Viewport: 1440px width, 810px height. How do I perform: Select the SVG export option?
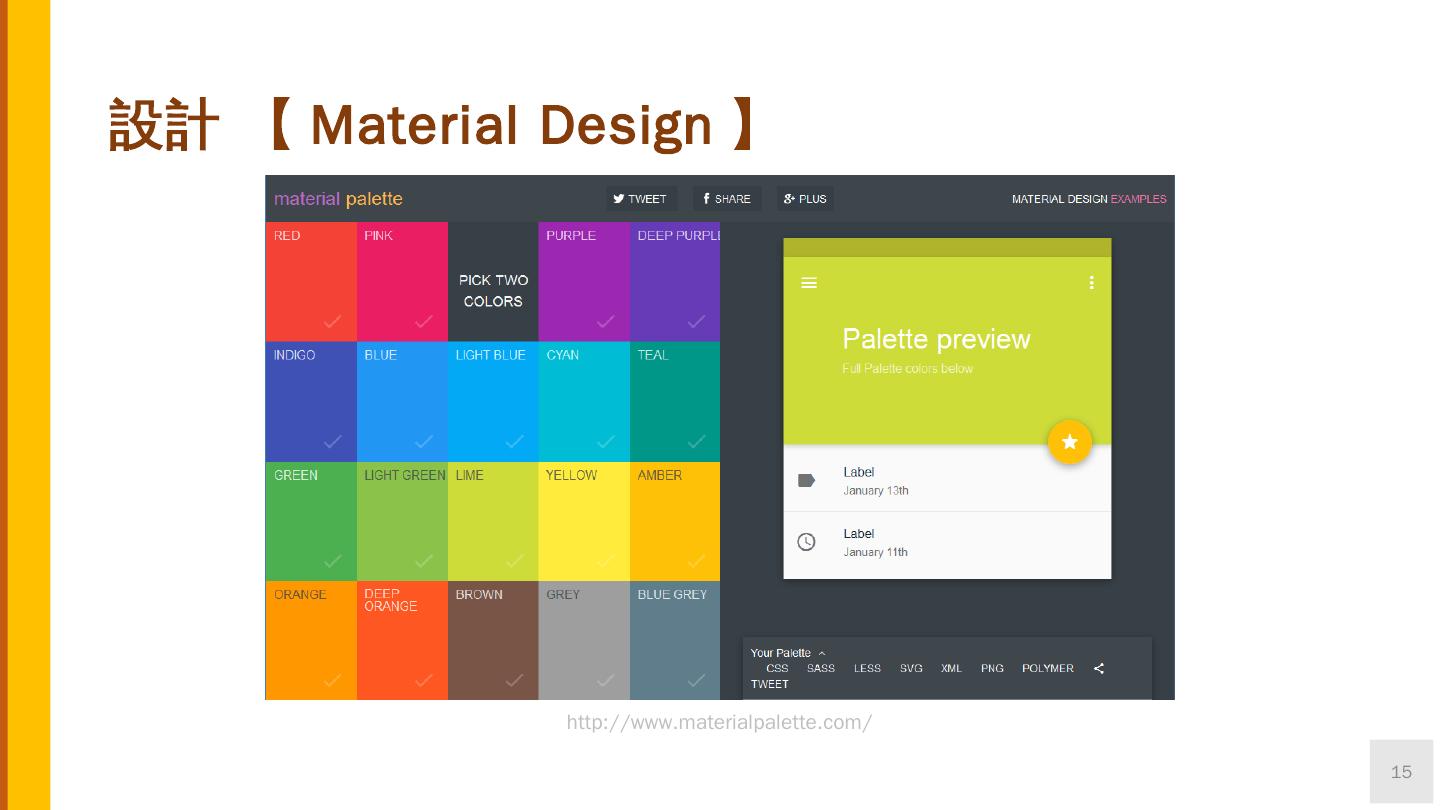911,668
